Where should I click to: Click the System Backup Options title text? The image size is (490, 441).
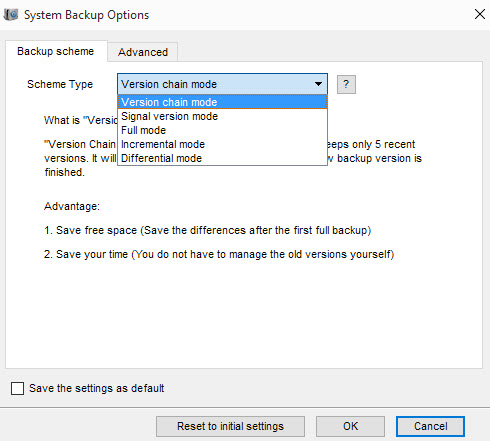86,15
